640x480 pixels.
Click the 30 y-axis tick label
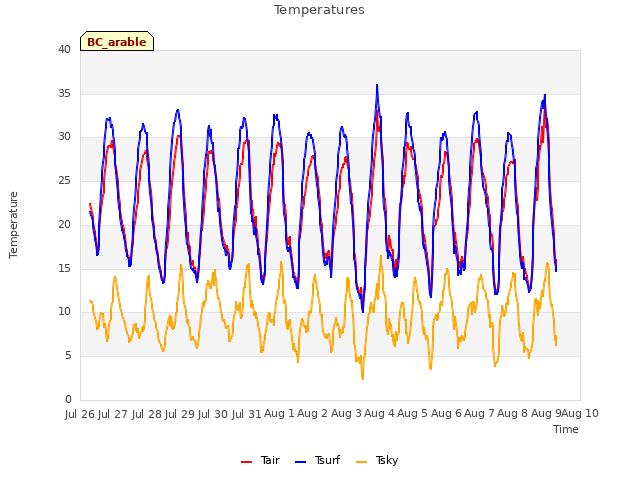[x=64, y=137]
